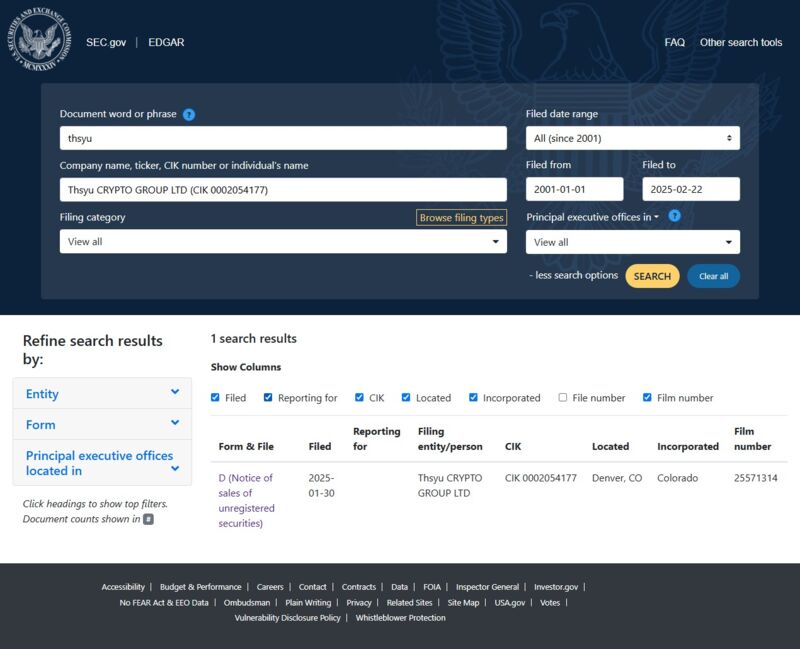Click Browse filing types button
The height and width of the screenshot is (649, 800).
(461, 218)
